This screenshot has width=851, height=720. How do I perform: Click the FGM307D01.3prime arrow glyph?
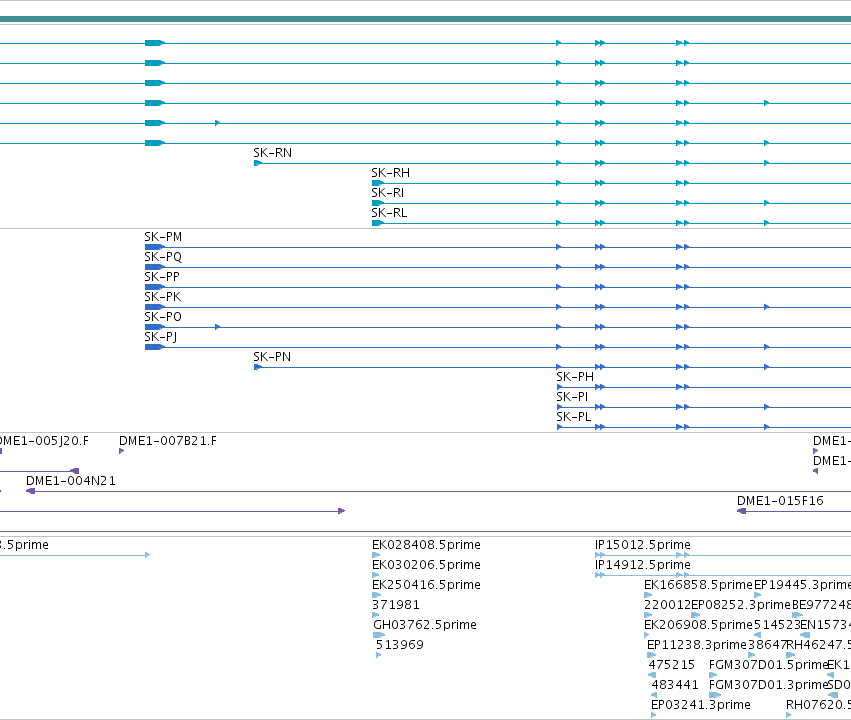click(715, 695)
